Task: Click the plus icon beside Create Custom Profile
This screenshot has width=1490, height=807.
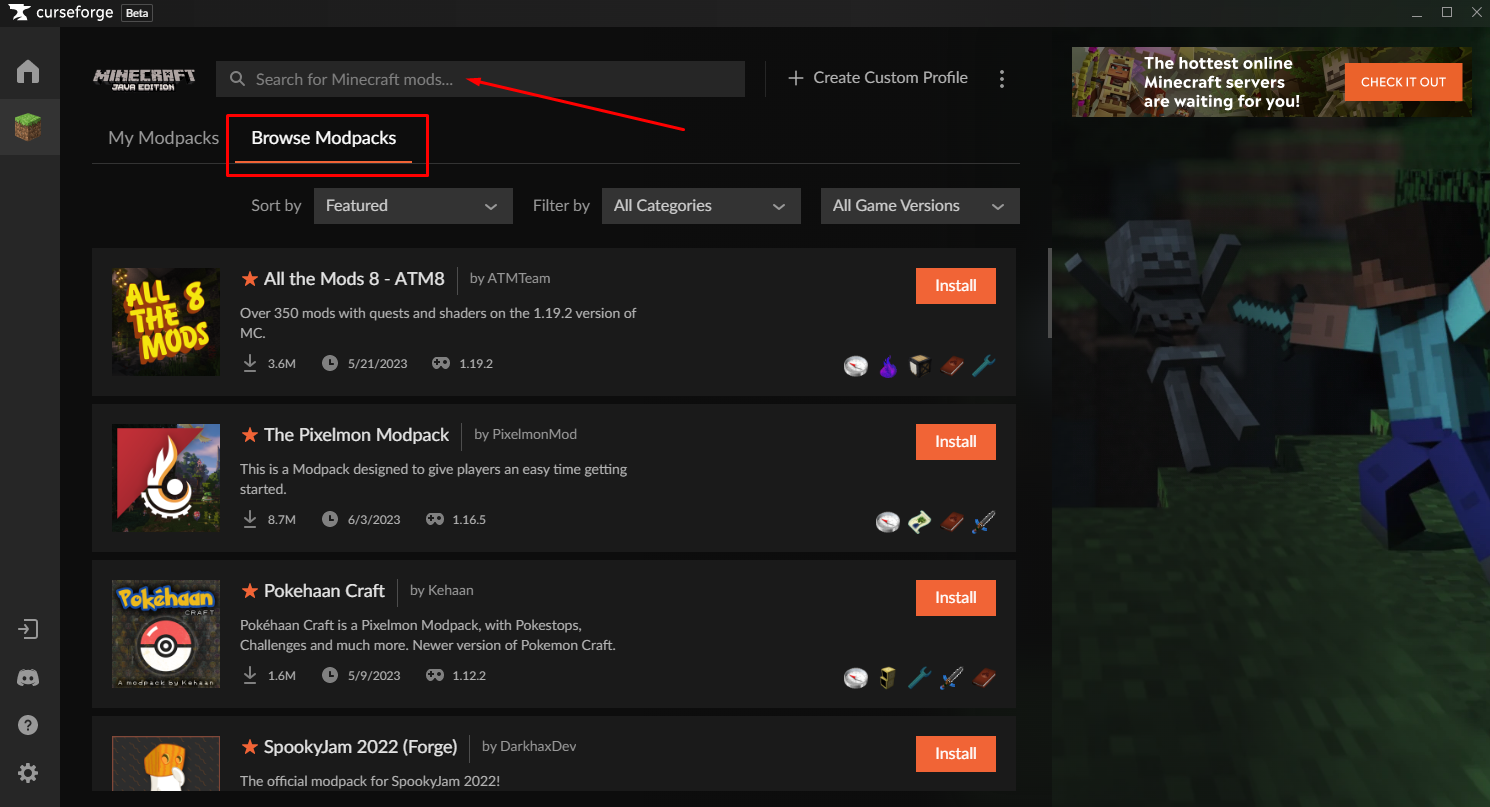Action: 796,78
